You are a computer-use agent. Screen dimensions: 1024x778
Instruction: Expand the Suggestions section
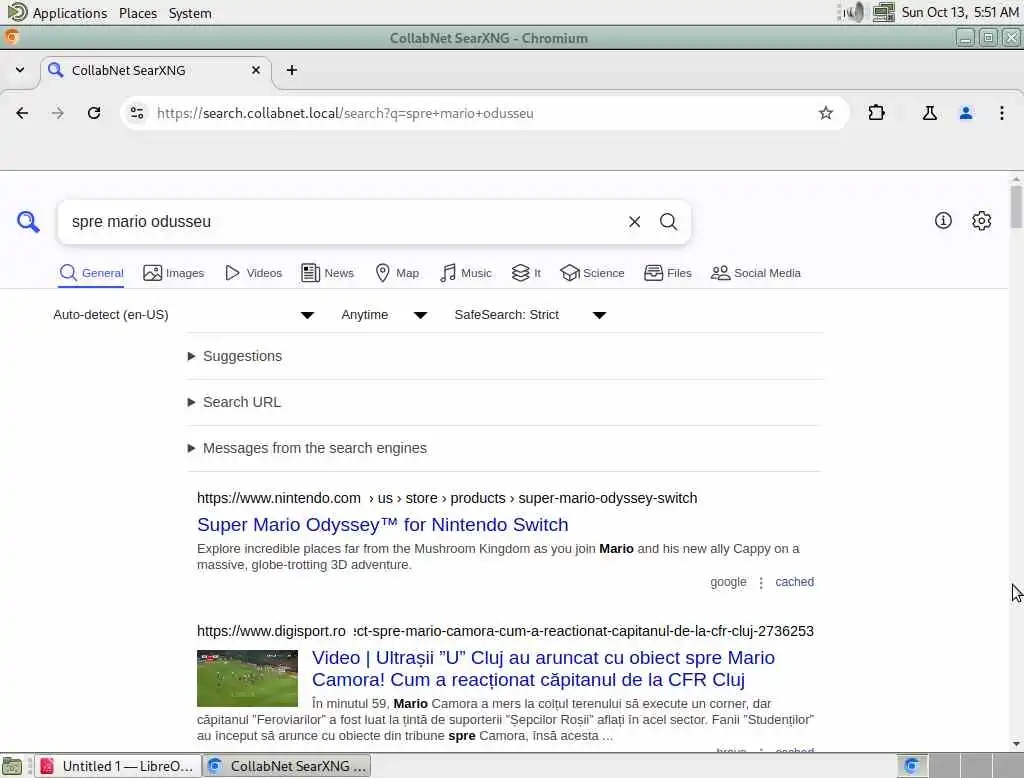235,356
